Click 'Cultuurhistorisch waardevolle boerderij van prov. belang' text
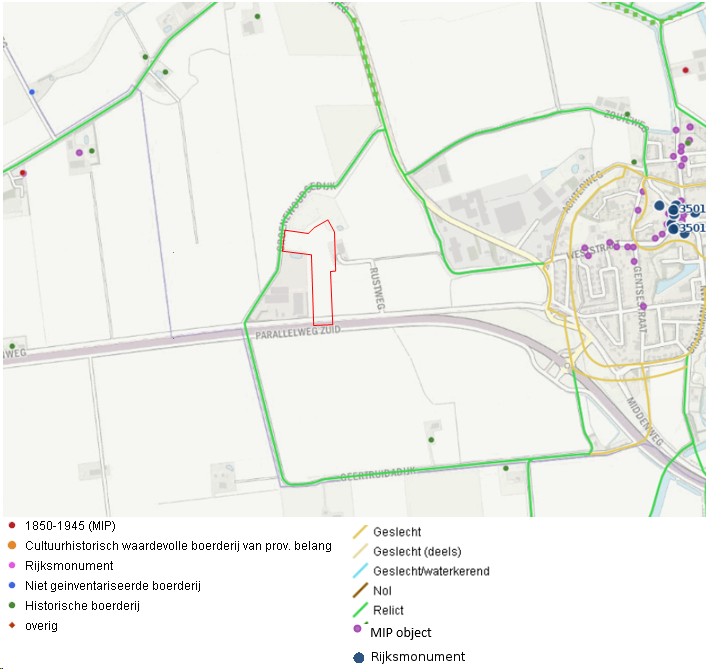Viewport: 707px width, 669px height. 179,546
